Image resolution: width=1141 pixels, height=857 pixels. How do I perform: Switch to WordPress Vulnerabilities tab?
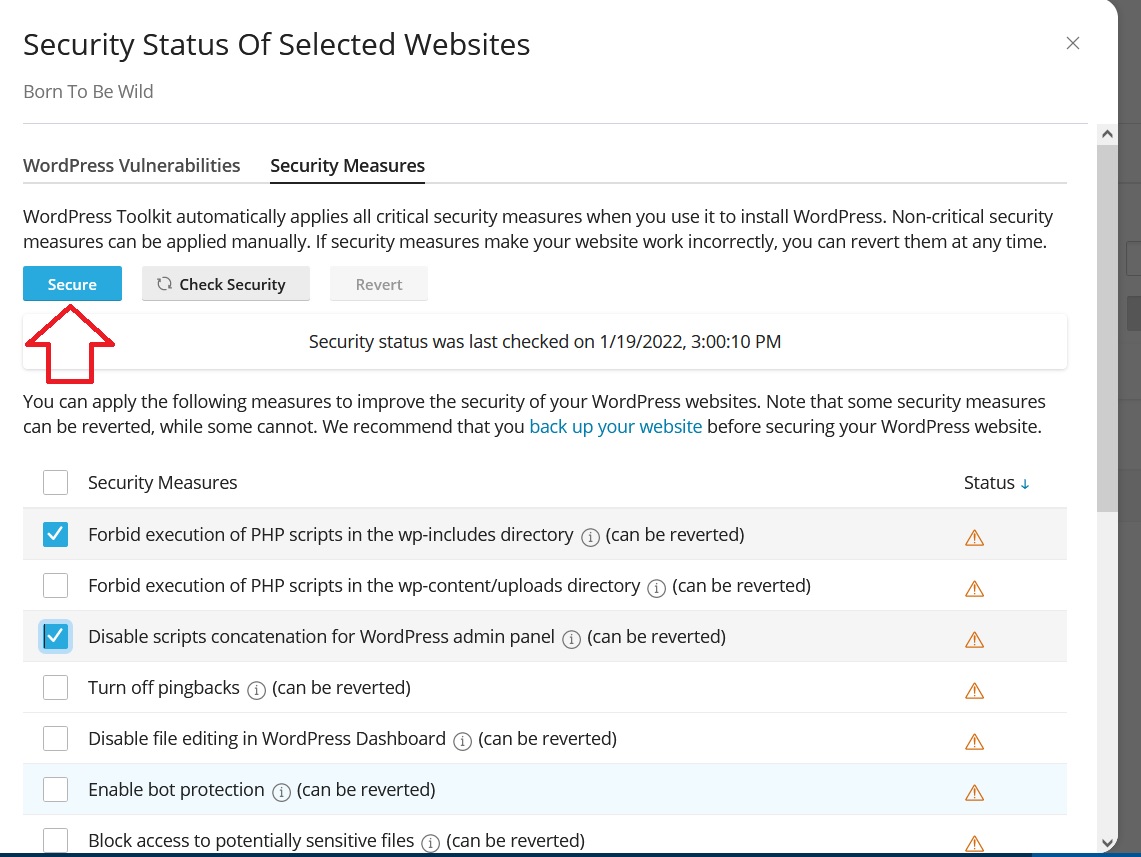(x=131, y=166)
